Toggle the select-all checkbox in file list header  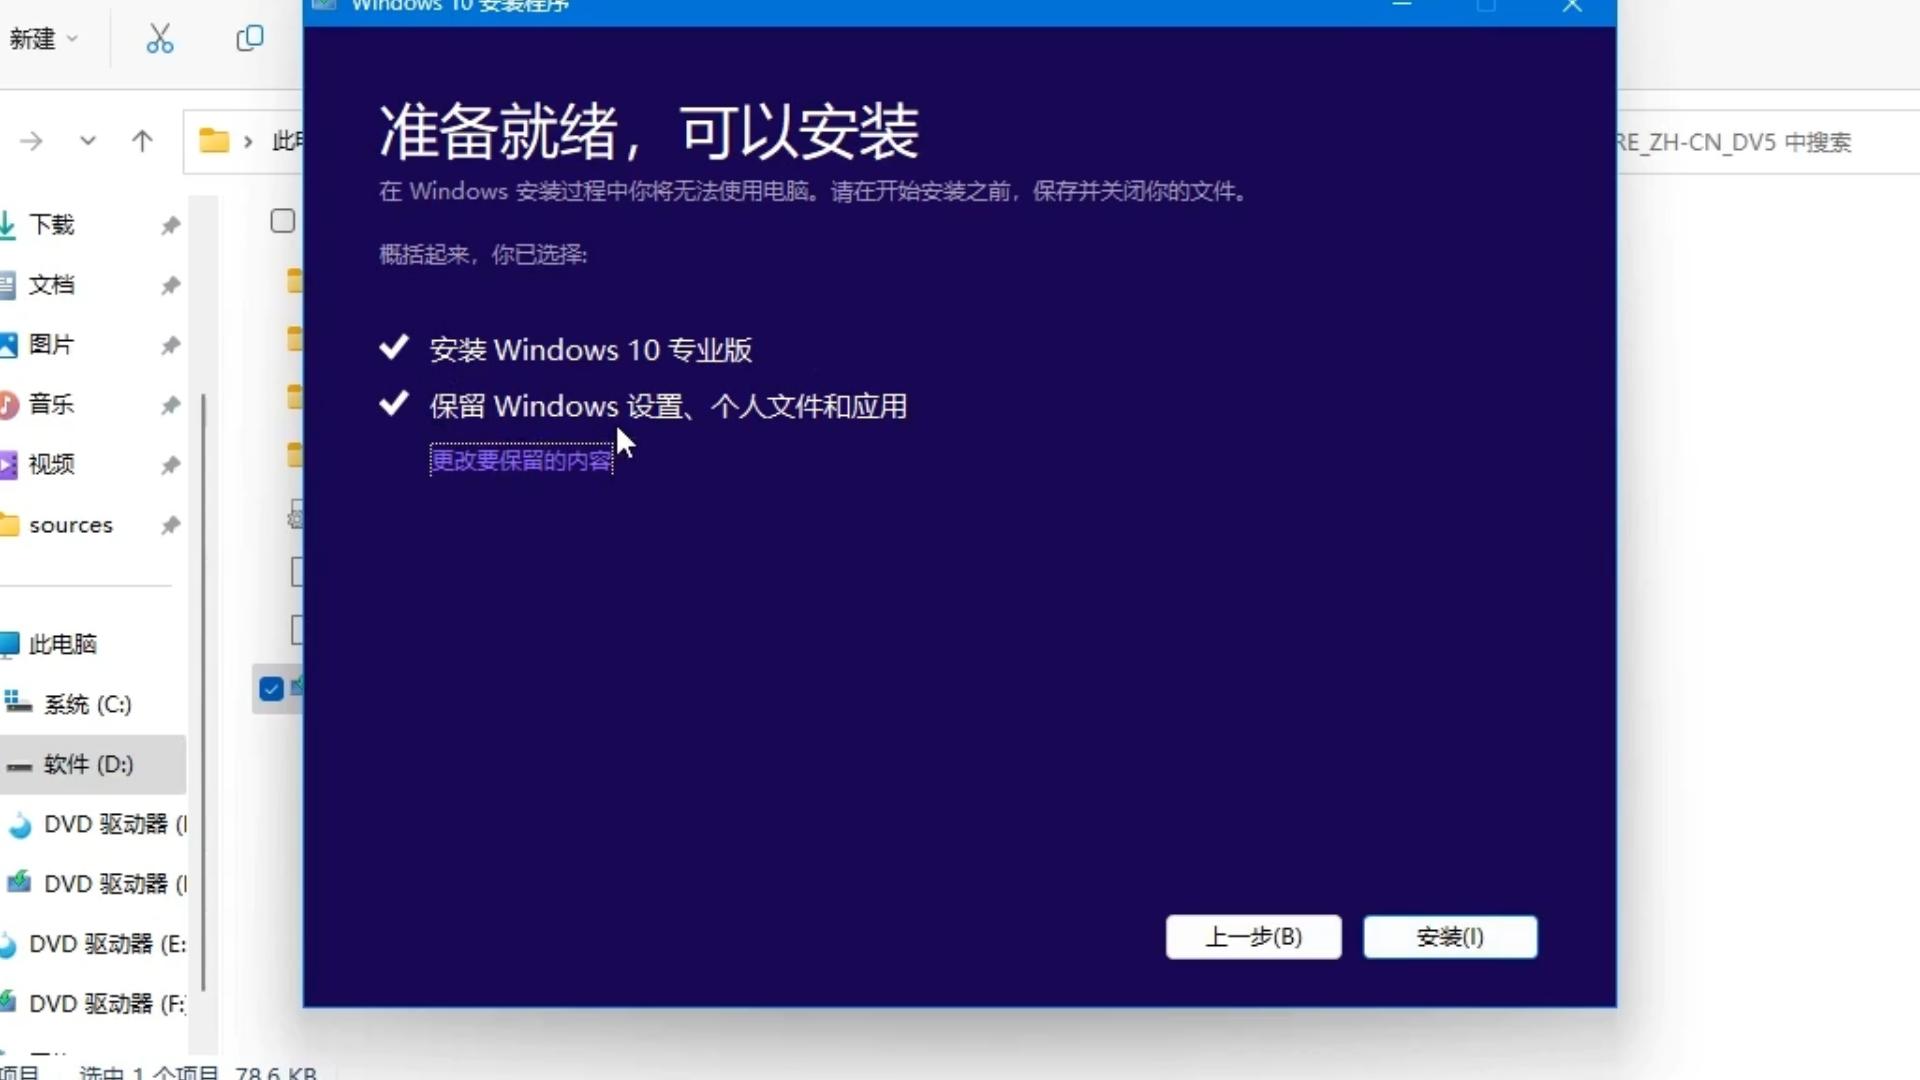pos(283,221)
